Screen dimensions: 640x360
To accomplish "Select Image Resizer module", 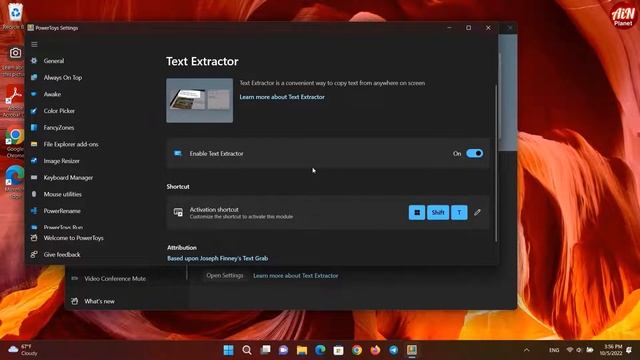I will 62,161.
